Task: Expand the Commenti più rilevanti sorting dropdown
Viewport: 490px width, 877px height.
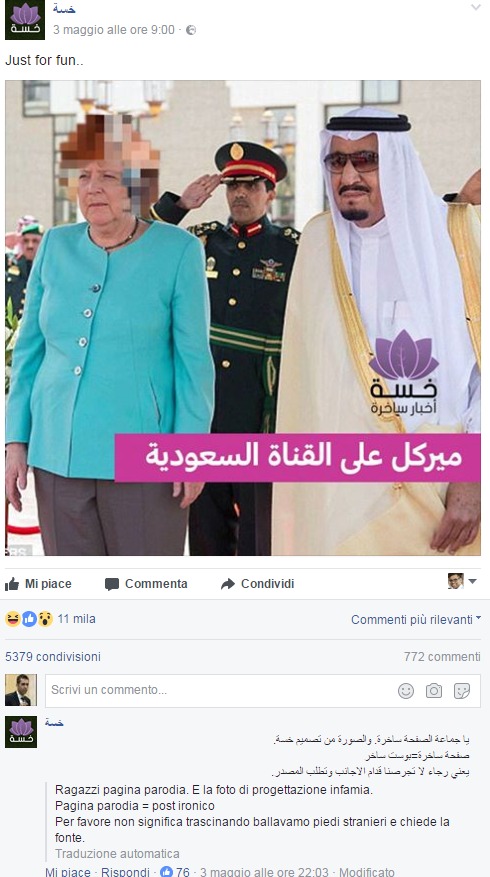Action: point(416,619)
